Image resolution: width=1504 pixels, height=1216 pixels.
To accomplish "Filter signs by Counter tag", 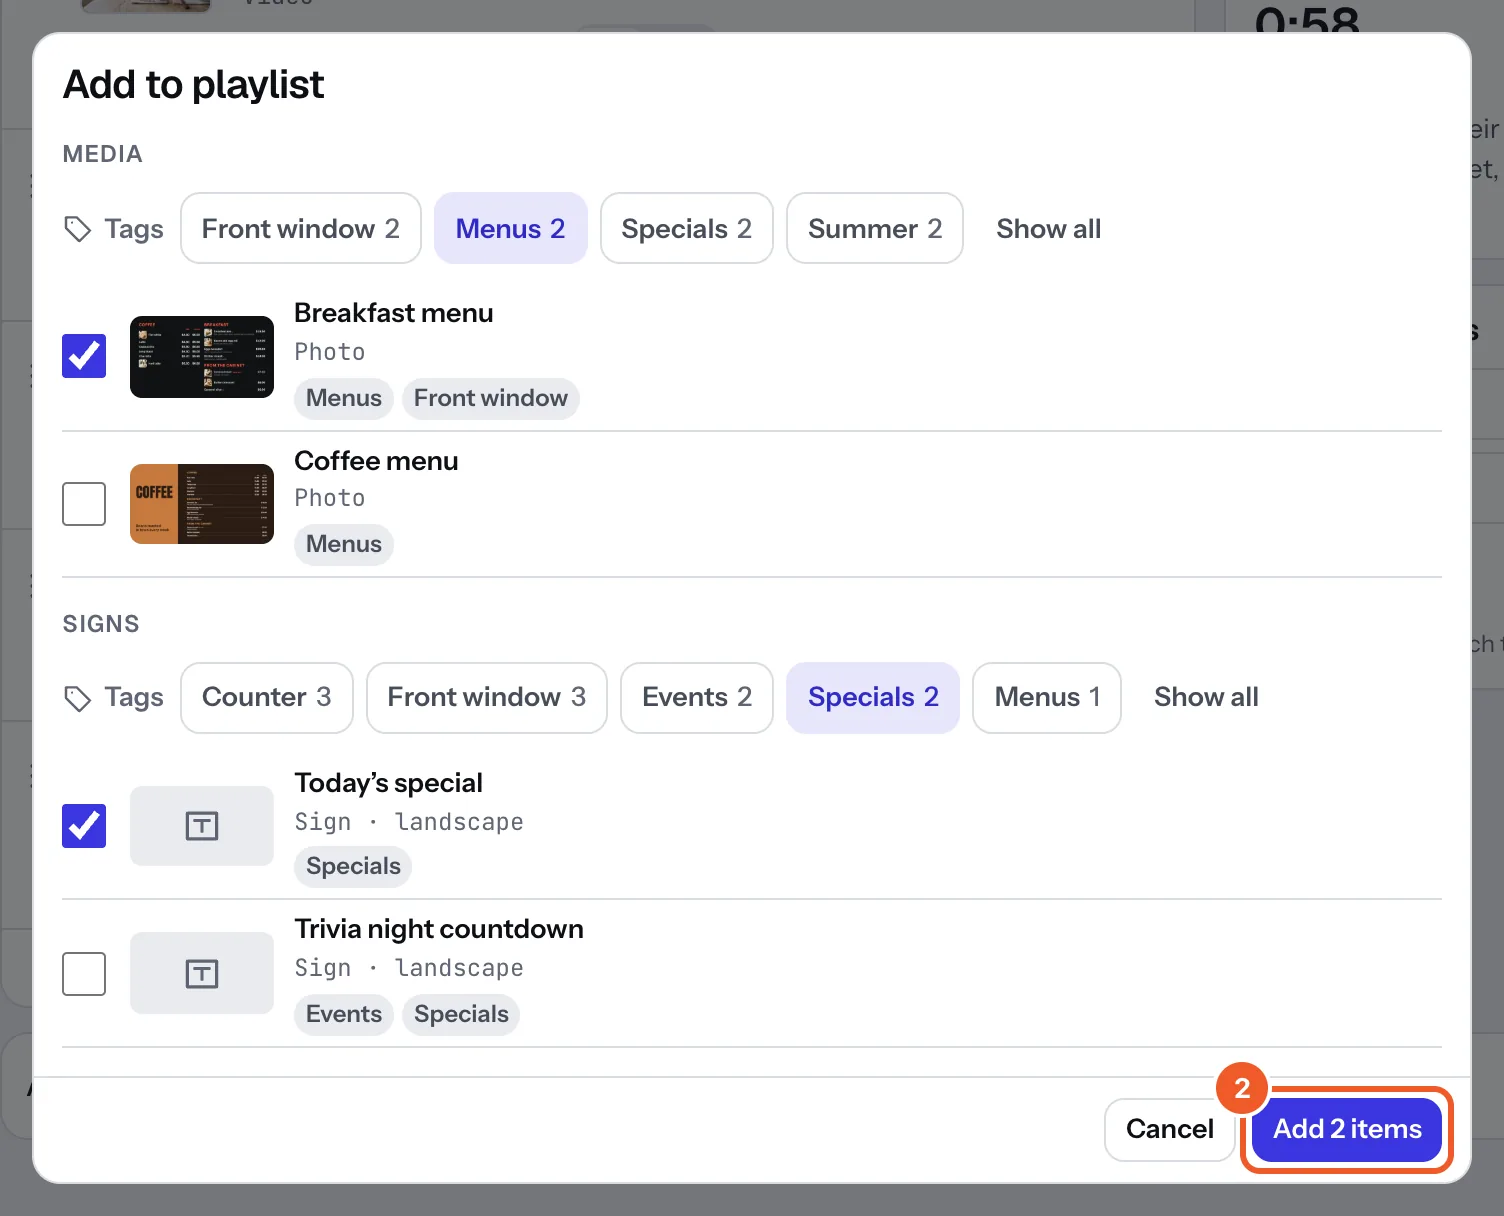I will pos(267,697).
